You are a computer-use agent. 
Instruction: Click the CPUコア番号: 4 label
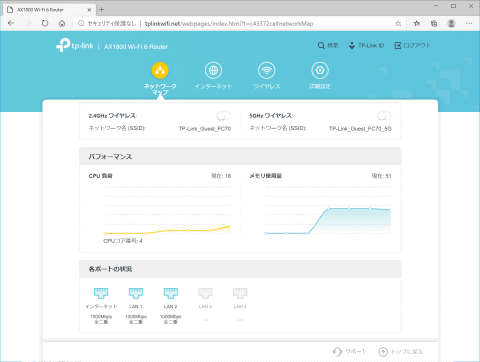(123, 241)
